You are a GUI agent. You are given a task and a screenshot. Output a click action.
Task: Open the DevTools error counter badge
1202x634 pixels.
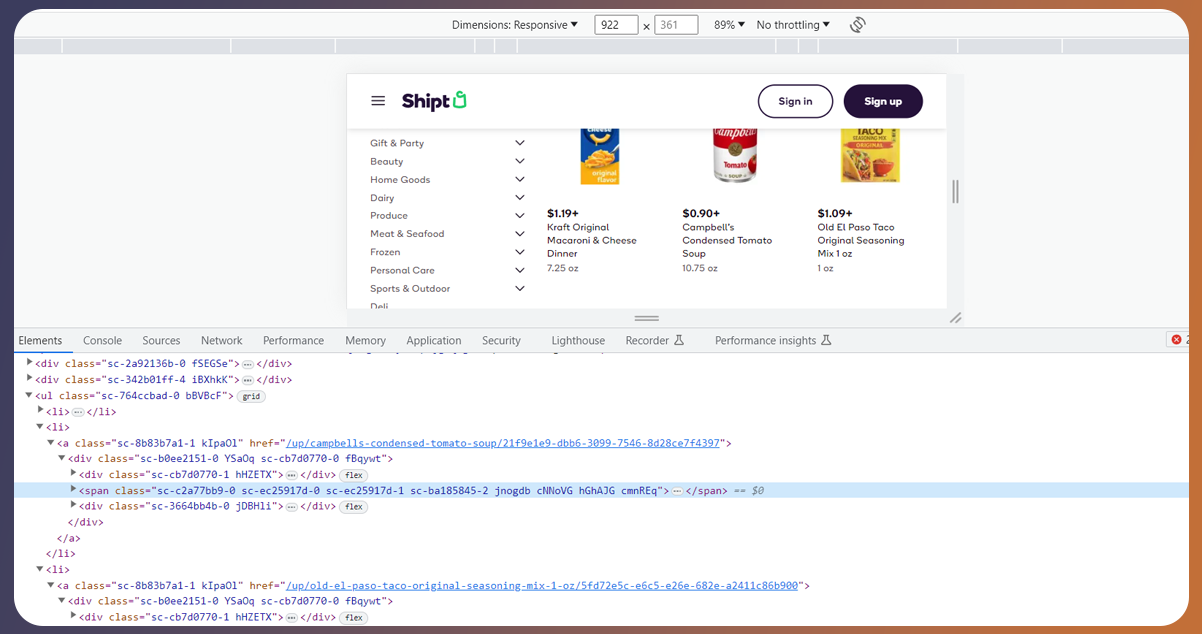pyautogui.click(x=1175, y=339)
